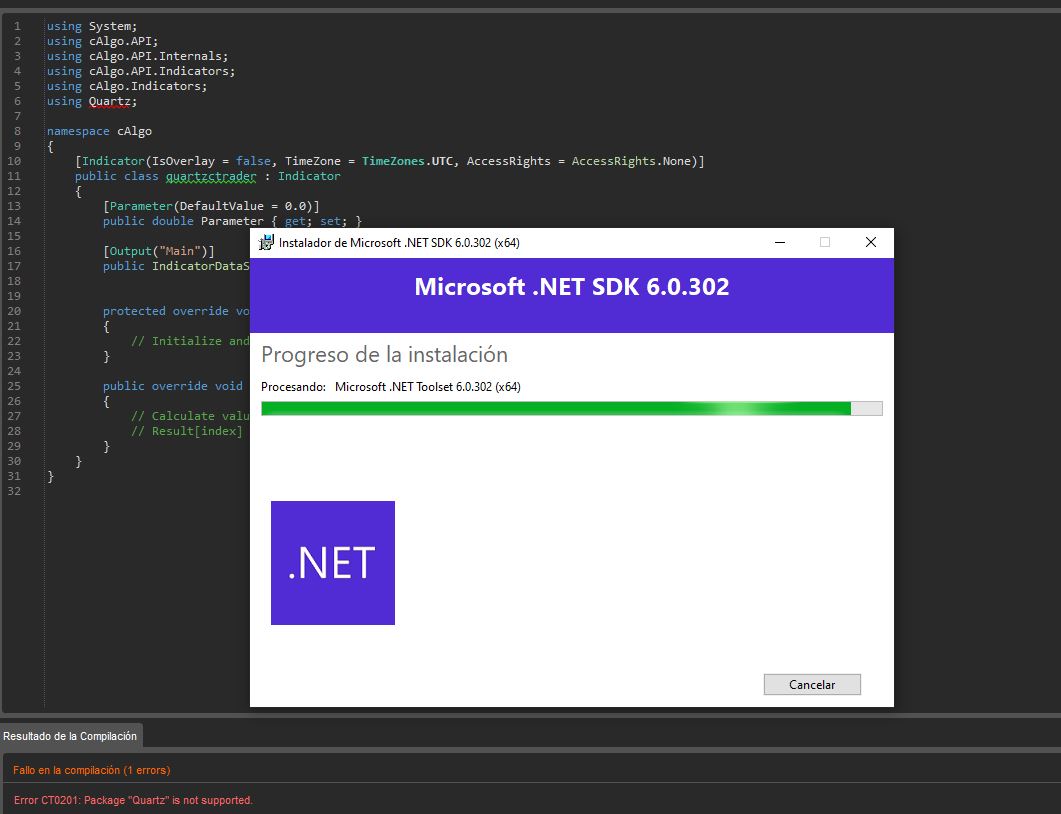Click the installation progress bar
This screenshot has width=1061, height=814.
(572, 408)
